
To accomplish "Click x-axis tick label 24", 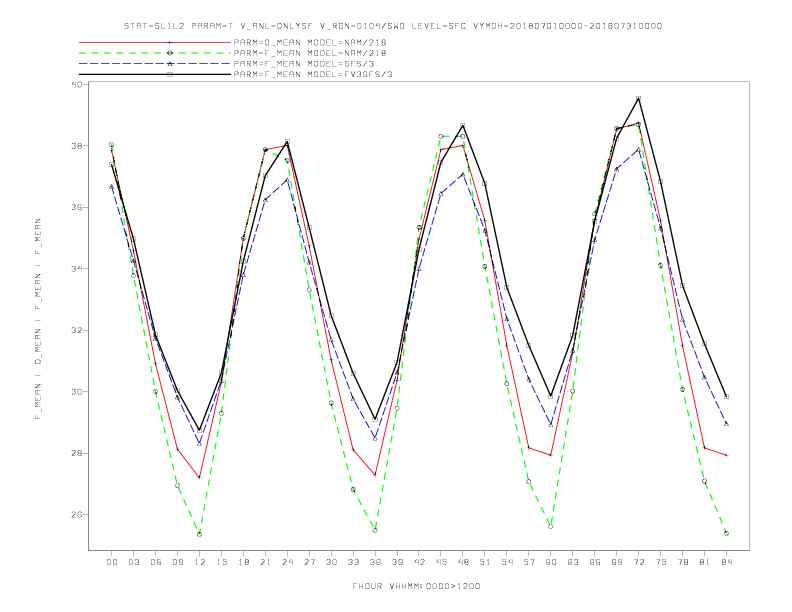I will pyautogui.click(x=287, y=562).
